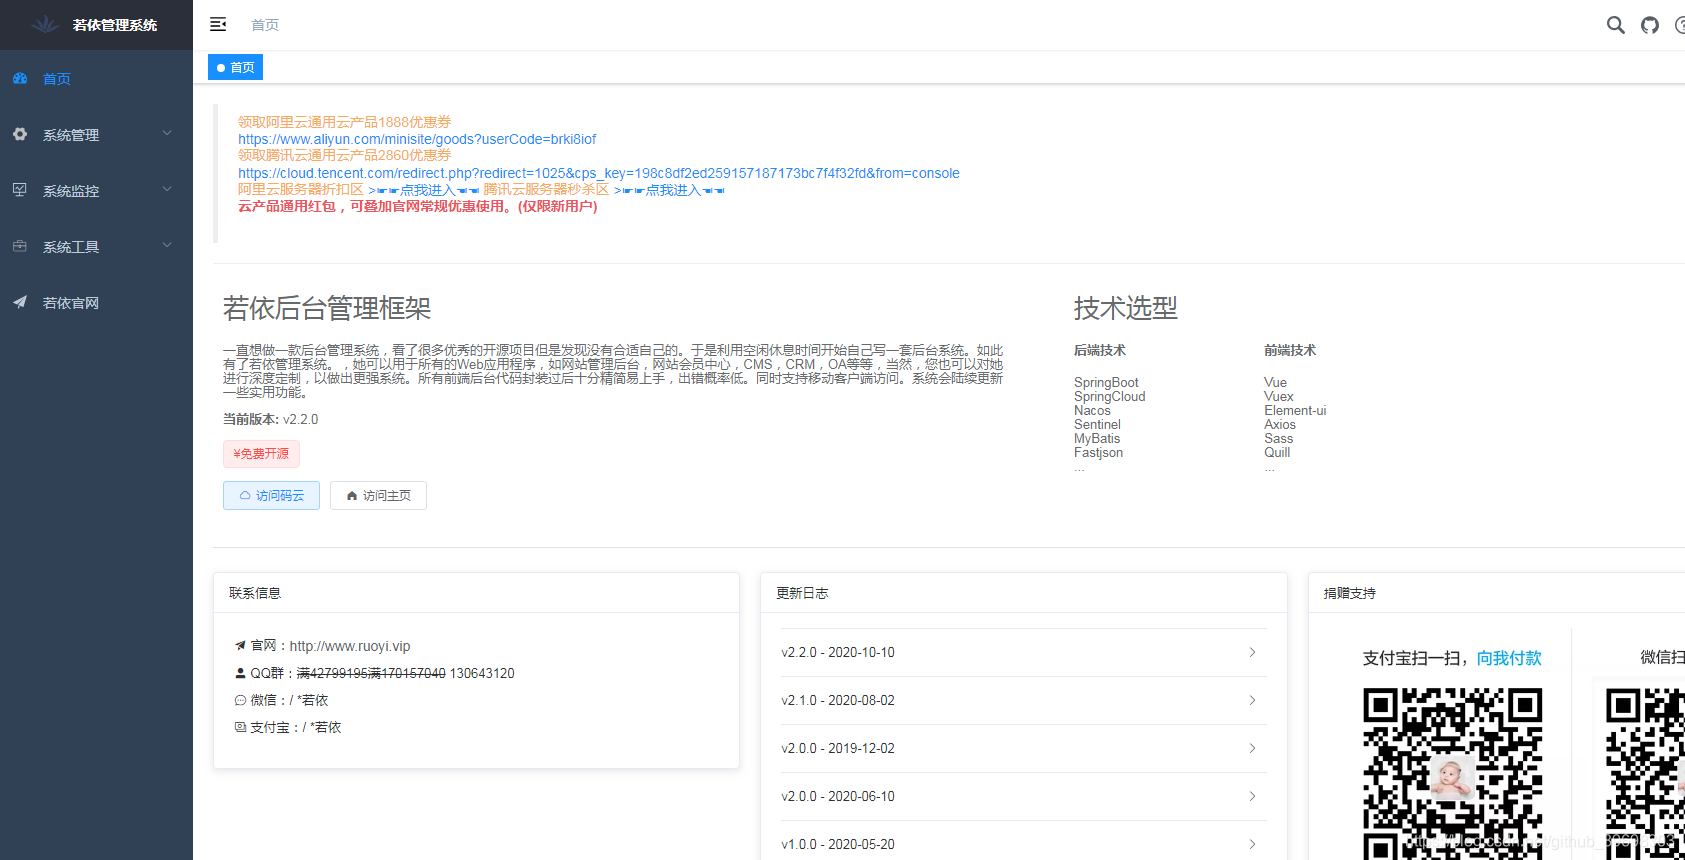This screenshot has width=1685, height=860.
Task: Click the 支付宝：/ *若依 contact line
Action: tap(288, 727)
